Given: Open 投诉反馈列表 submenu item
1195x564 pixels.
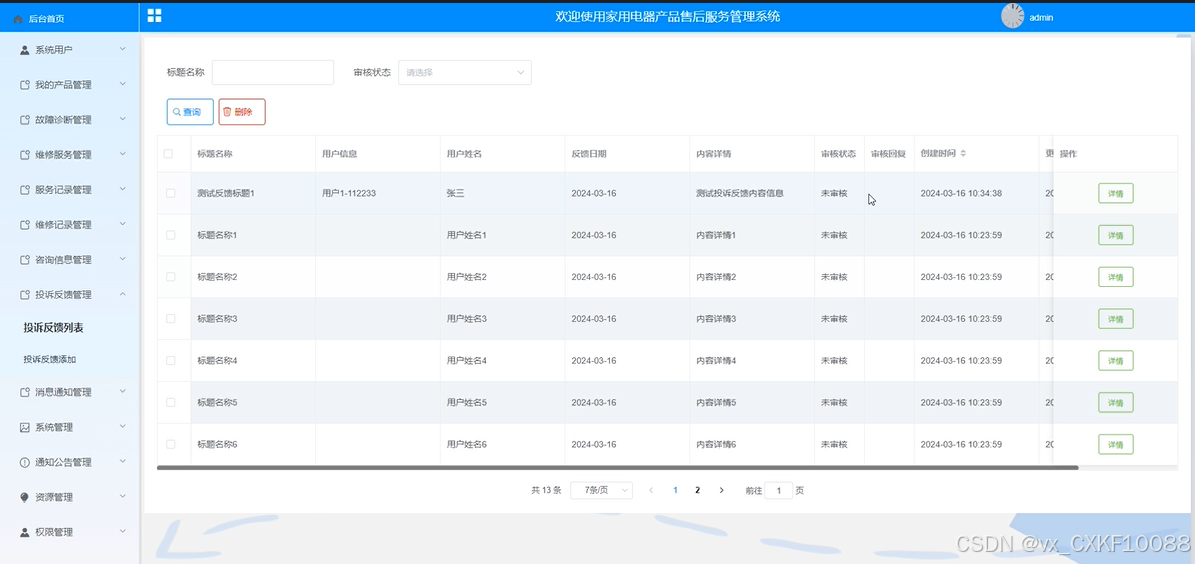Looking at the screenshot, I should [x=53, y=328].
